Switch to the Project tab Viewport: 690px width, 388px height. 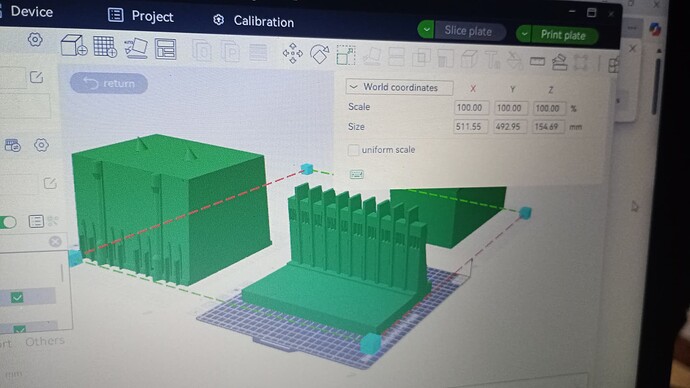pos(141,16)
